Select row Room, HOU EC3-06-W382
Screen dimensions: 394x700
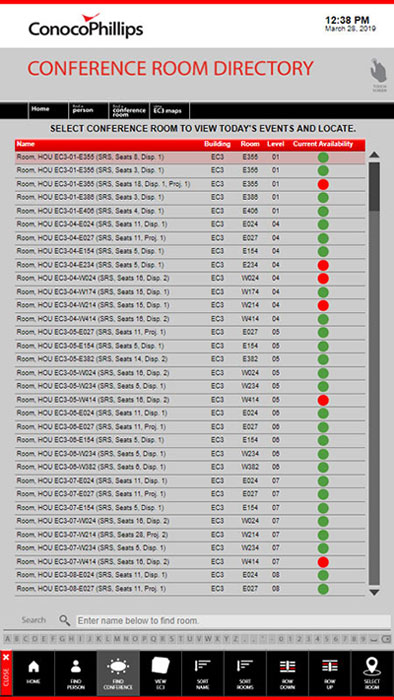click(x=190, y=467)
